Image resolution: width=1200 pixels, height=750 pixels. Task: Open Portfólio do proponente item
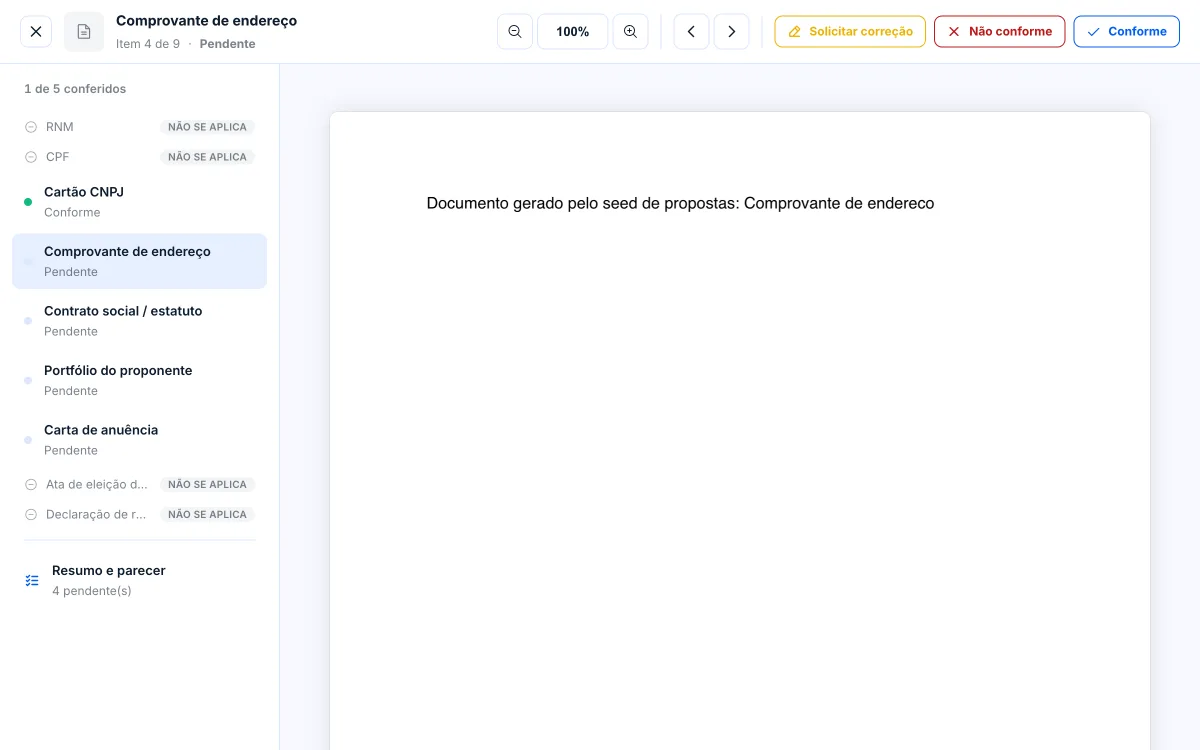tap(140, 380)
